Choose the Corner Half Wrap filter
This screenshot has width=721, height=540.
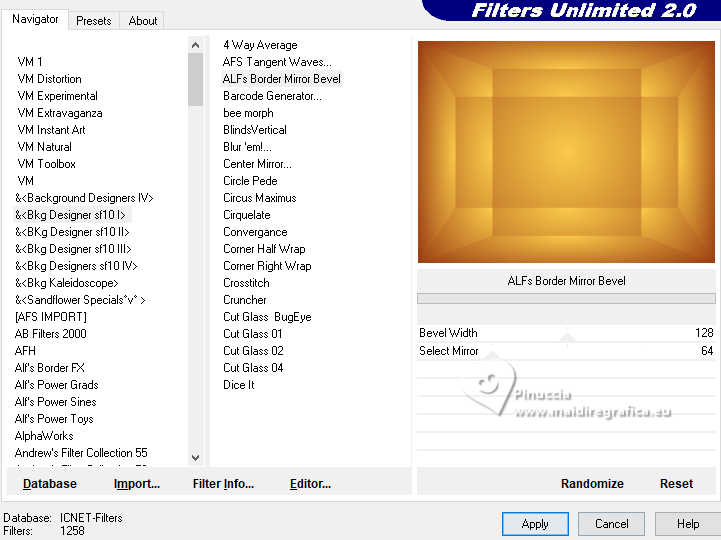pyautogui.click(x=264, y=249)
